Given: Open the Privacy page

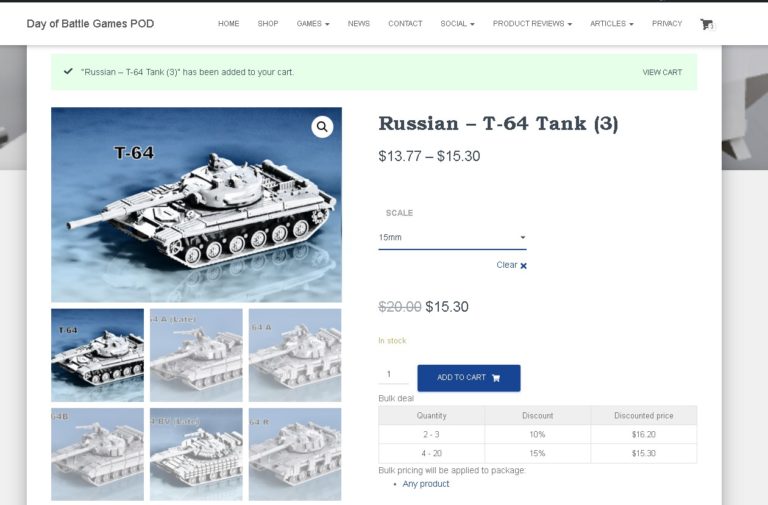Looking at the screenshot, I should tap(667, 24).
